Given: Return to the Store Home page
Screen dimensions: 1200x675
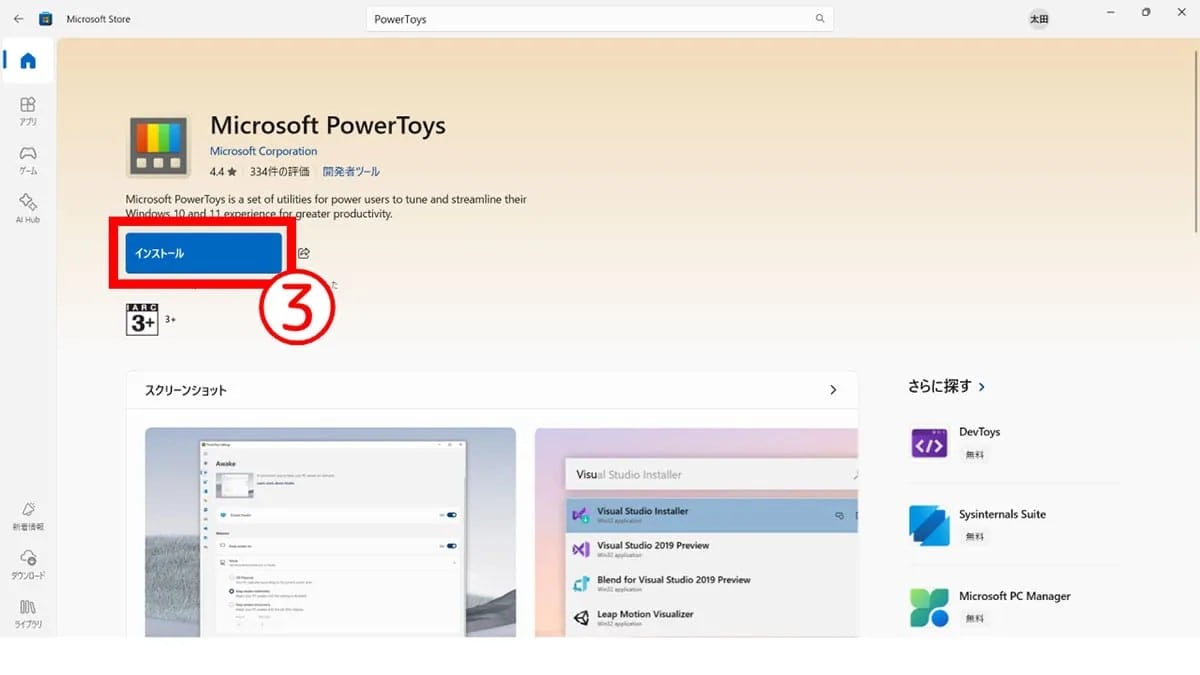Looking at the screenshot, I should coord(27,60).
